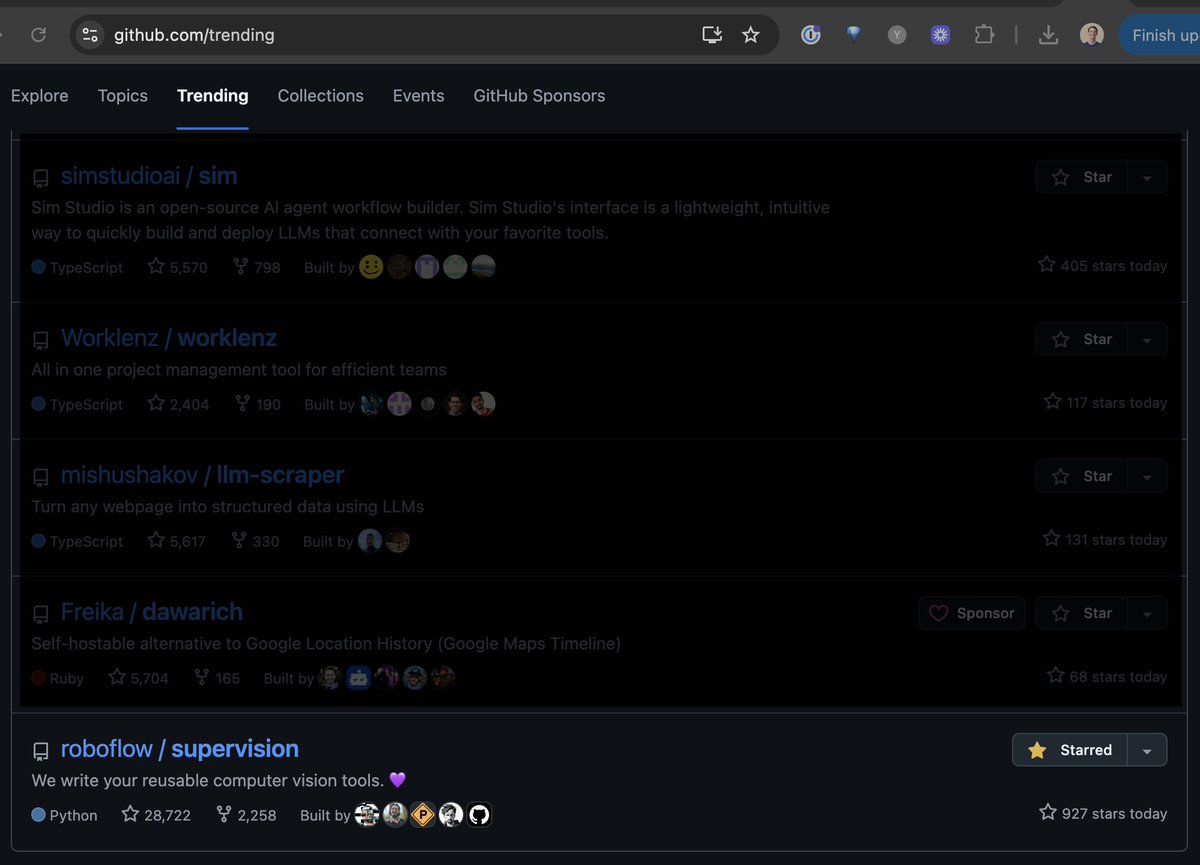
Task: View supervision stargazers count 28,722
Action: coord(156,815)
